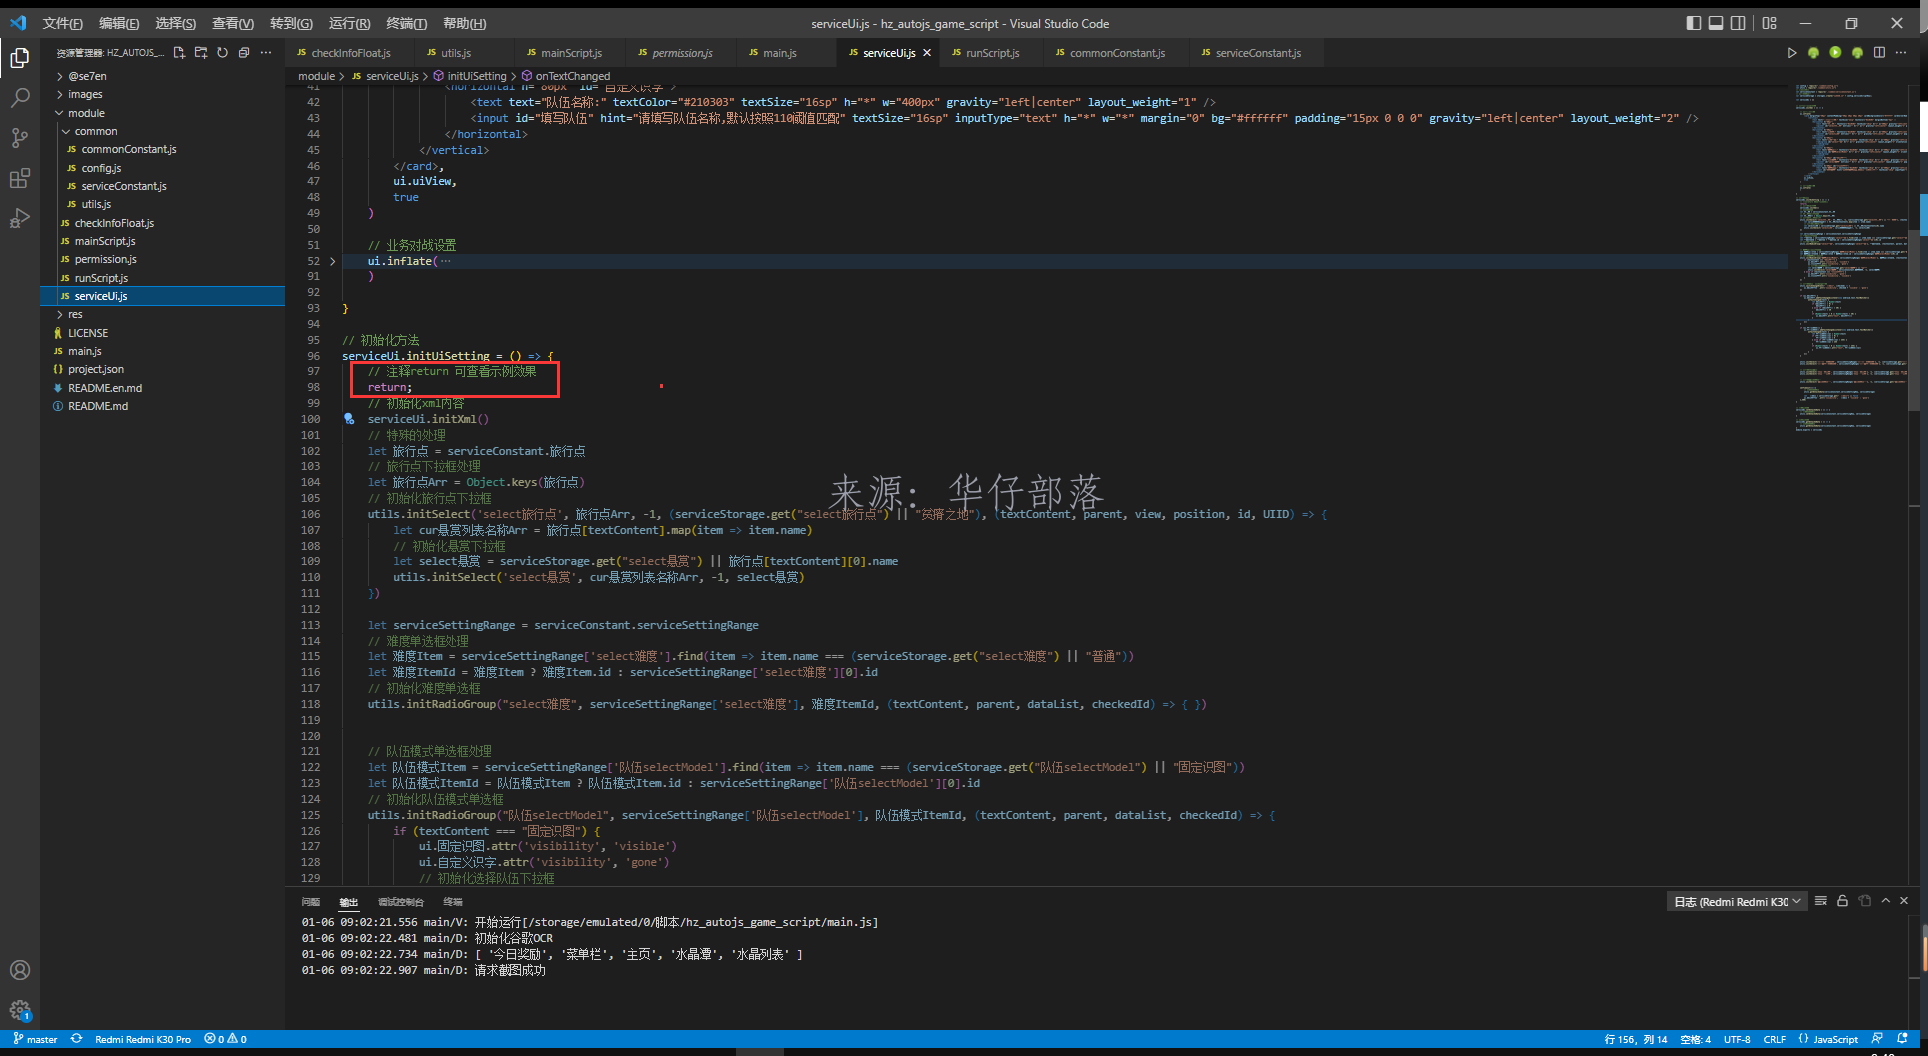Image resolution: width=1928 pixels, height=1056 pixels.
Task: Open editor more actions ellipsis menu
Action: point(1901,52)
